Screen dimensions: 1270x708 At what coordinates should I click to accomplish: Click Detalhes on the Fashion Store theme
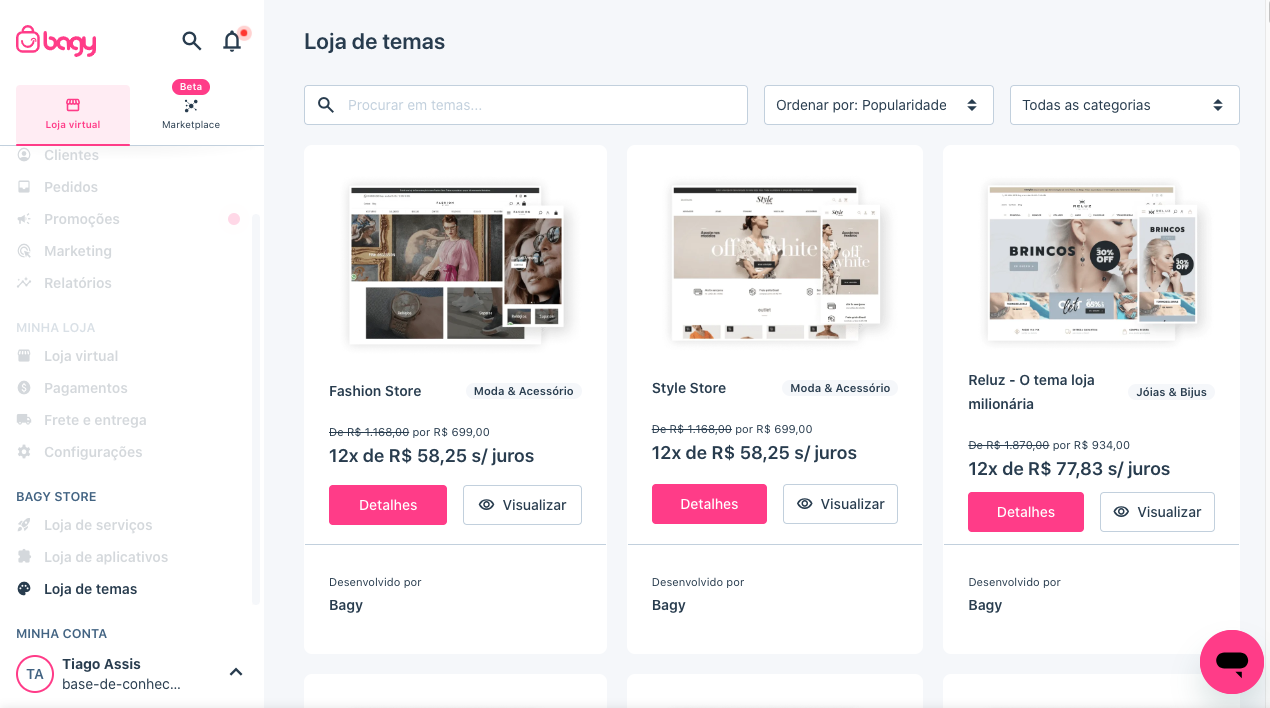pyautogui.click(x=388, y=505)
